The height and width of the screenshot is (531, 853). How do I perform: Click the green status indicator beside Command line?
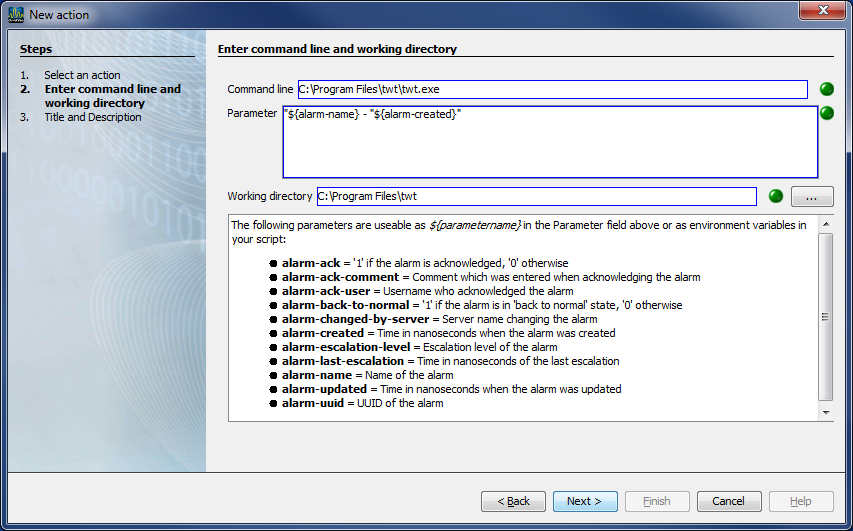[826, 89]
